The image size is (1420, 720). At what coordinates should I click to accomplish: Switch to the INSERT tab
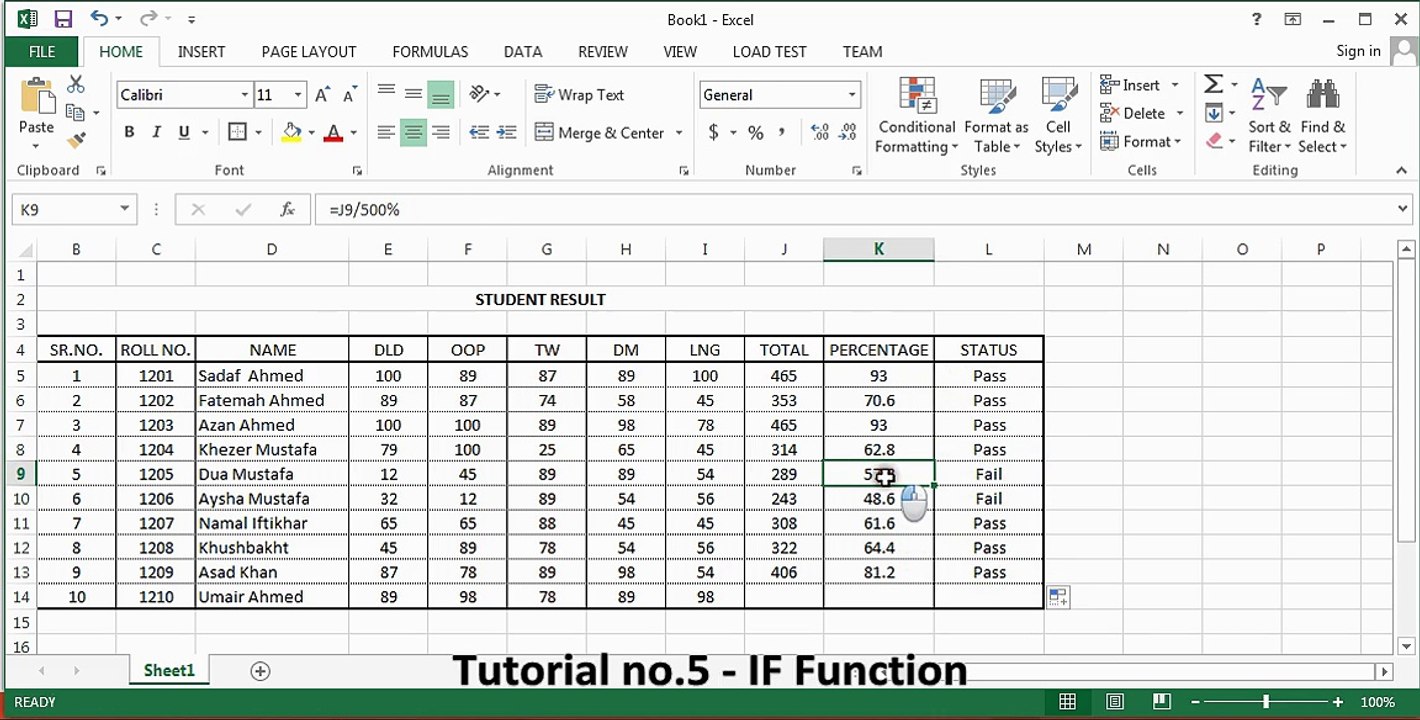(201, 52)
